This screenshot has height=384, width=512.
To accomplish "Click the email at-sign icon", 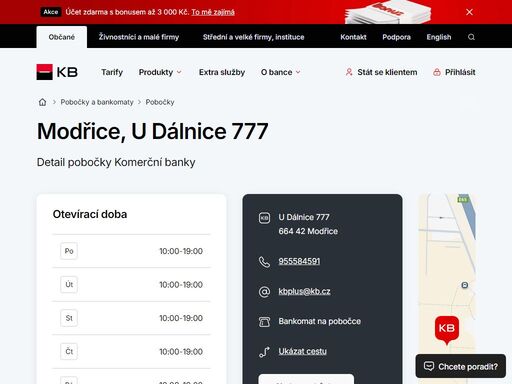I will click(x=264, y=292).
